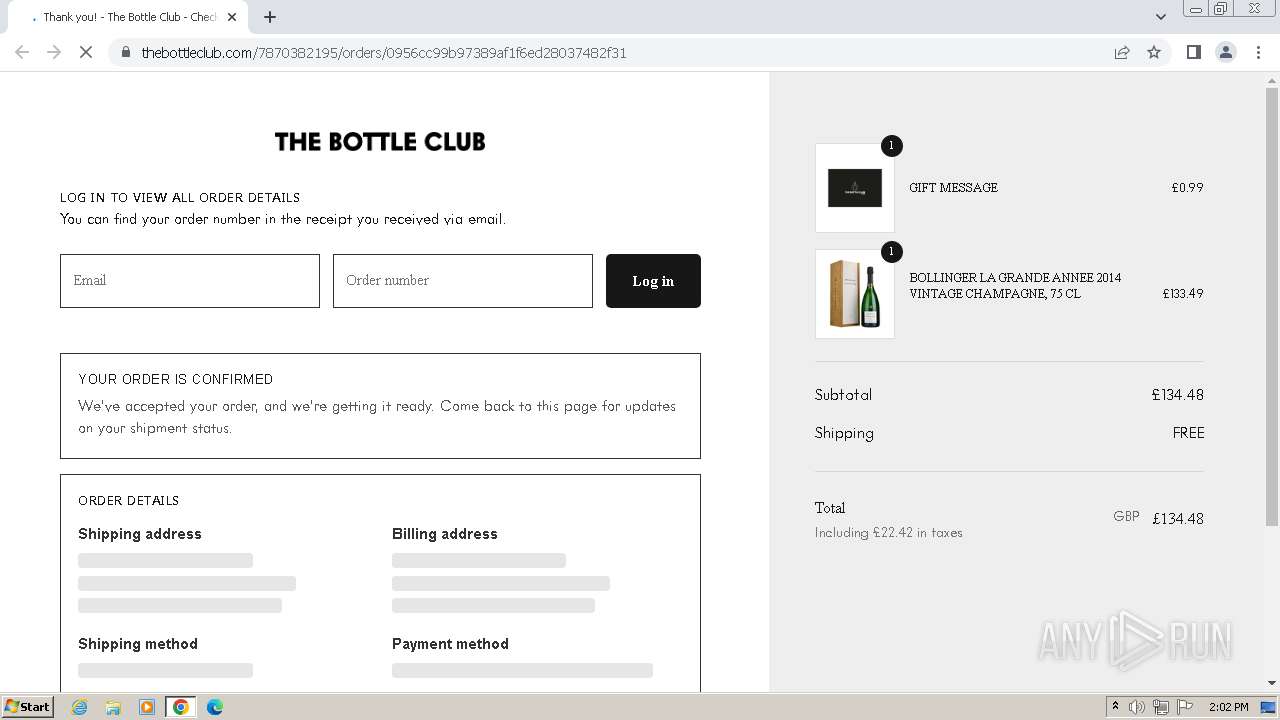Image resolution: width=1280 pixels, height=720 pixels.
Task: Open a new browser tab
Action: coord(270,17)
